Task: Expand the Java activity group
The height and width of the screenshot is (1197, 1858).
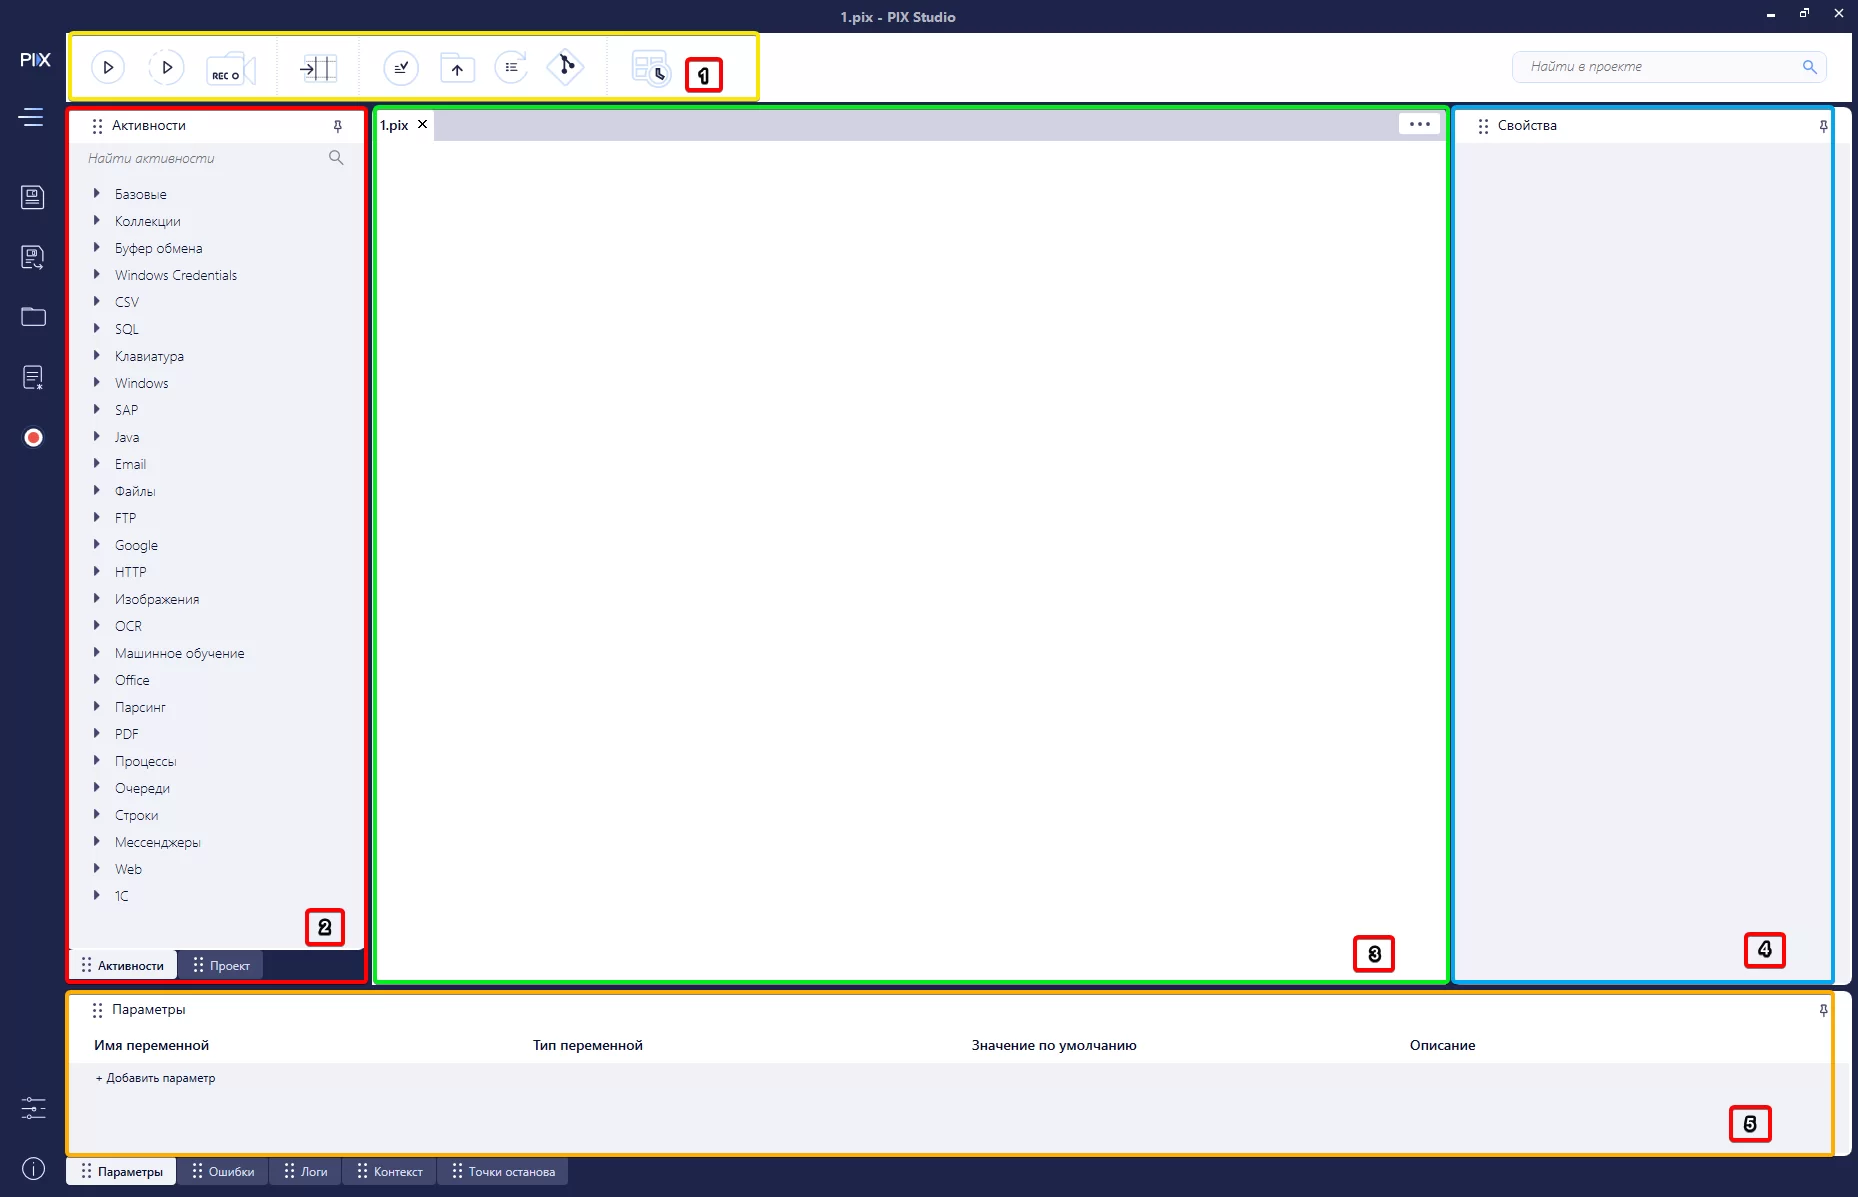Action: tap(97, 436)
